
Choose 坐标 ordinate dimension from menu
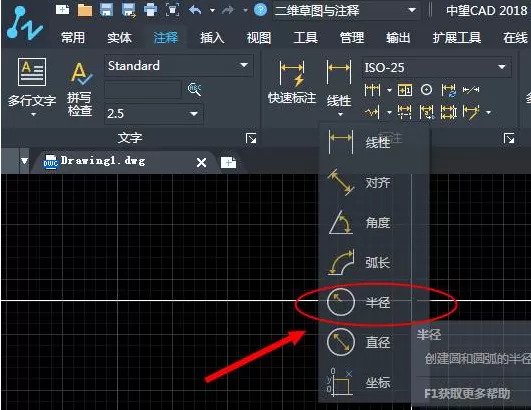tap(364, 382)
